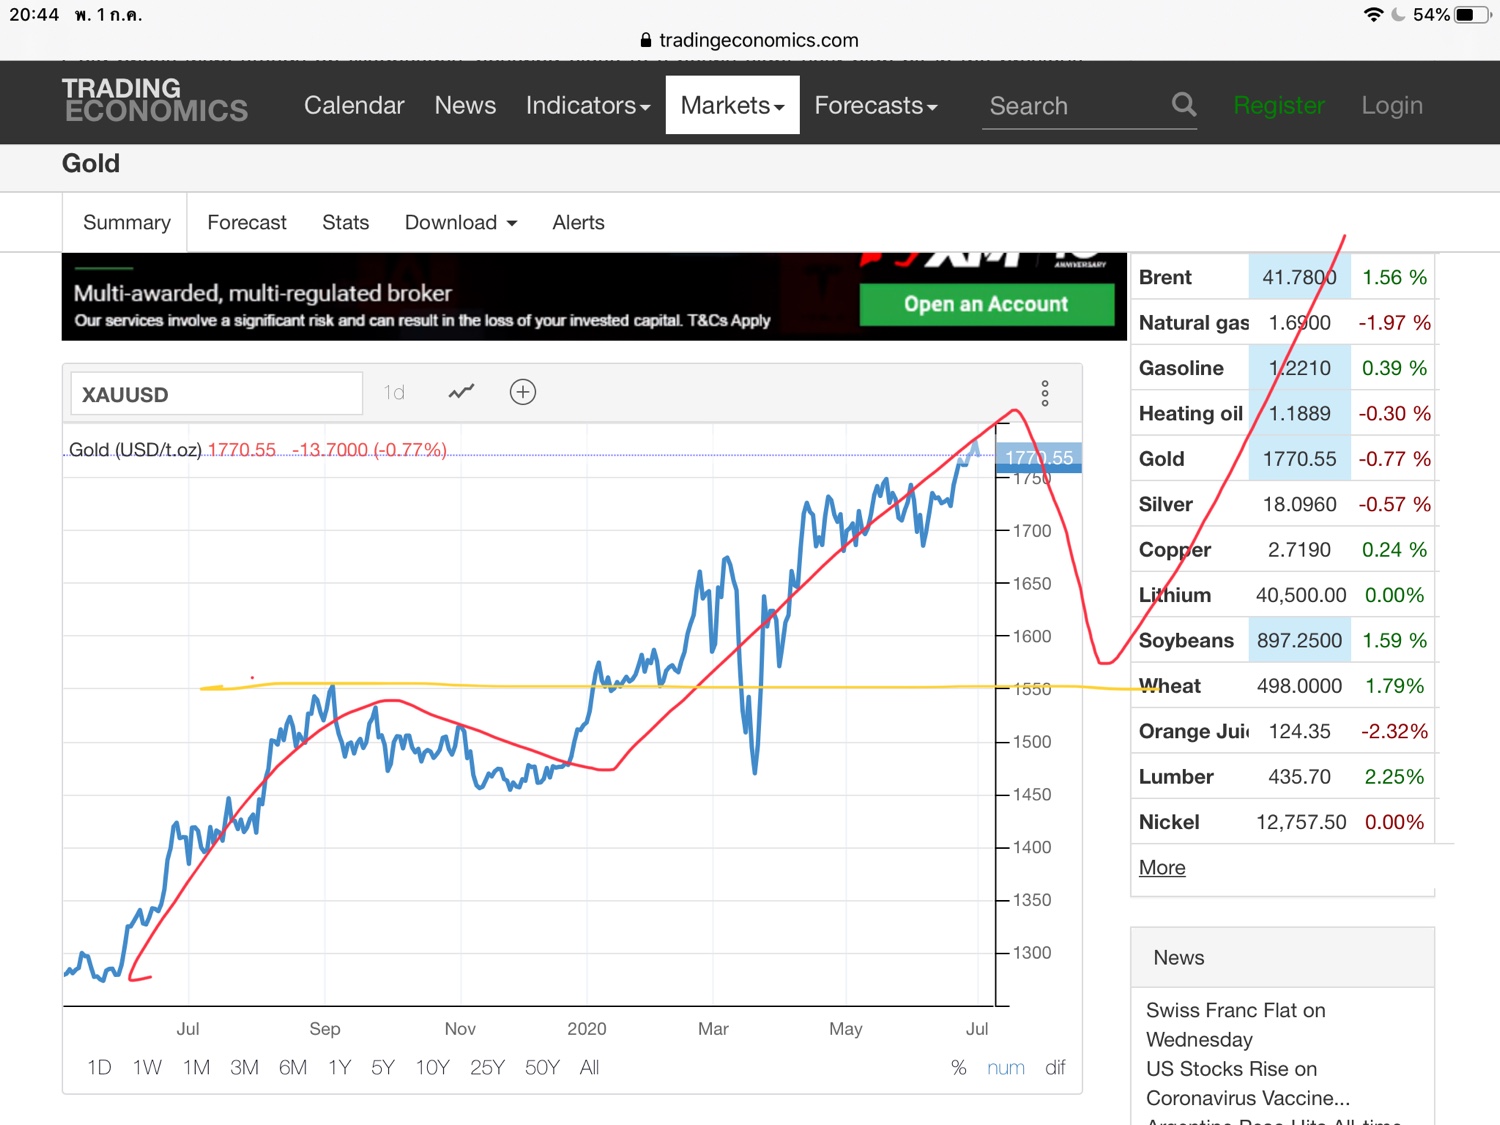
Task: Switch chart scale to num
Action: (x=1006, y=1067)
